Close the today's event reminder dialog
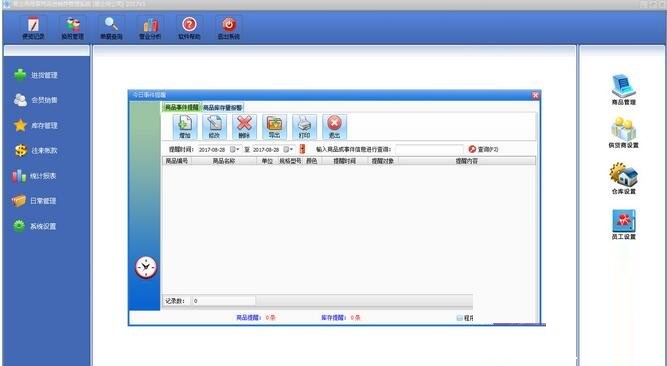This screenshot has height=366, width=667. click(x=536, y=95)
